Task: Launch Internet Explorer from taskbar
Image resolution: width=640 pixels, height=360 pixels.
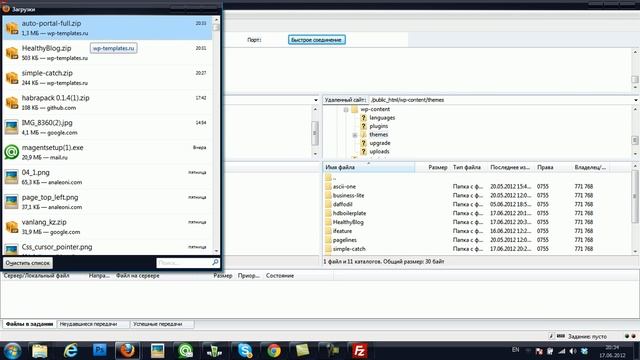Action: click(71, 351)
